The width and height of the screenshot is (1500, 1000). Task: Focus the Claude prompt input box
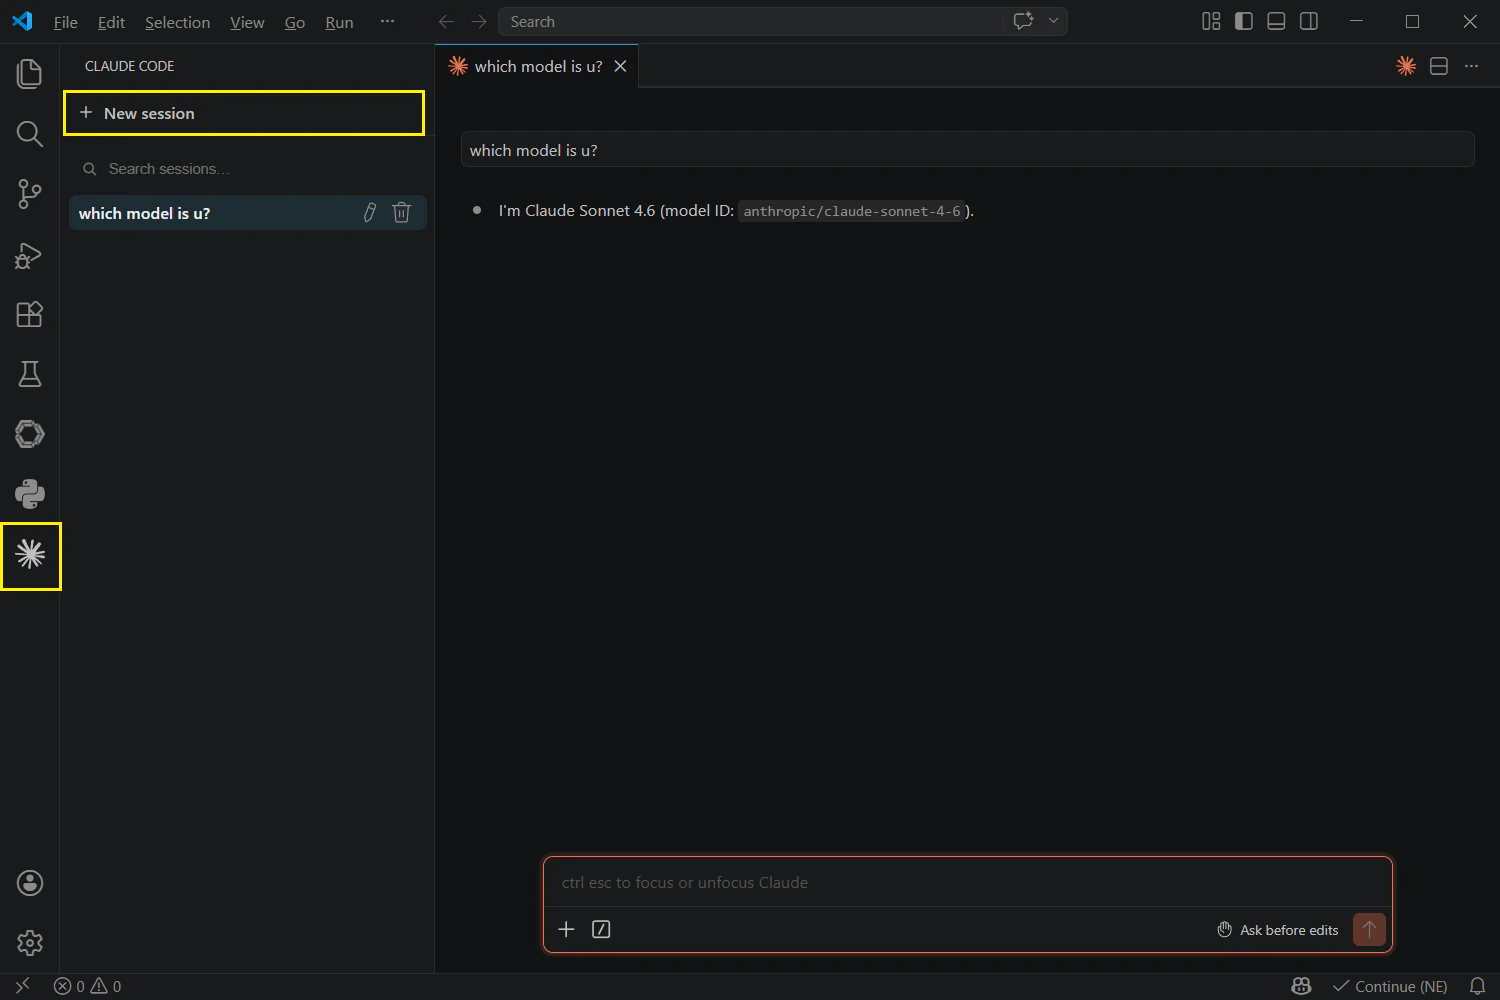[968, 882]
